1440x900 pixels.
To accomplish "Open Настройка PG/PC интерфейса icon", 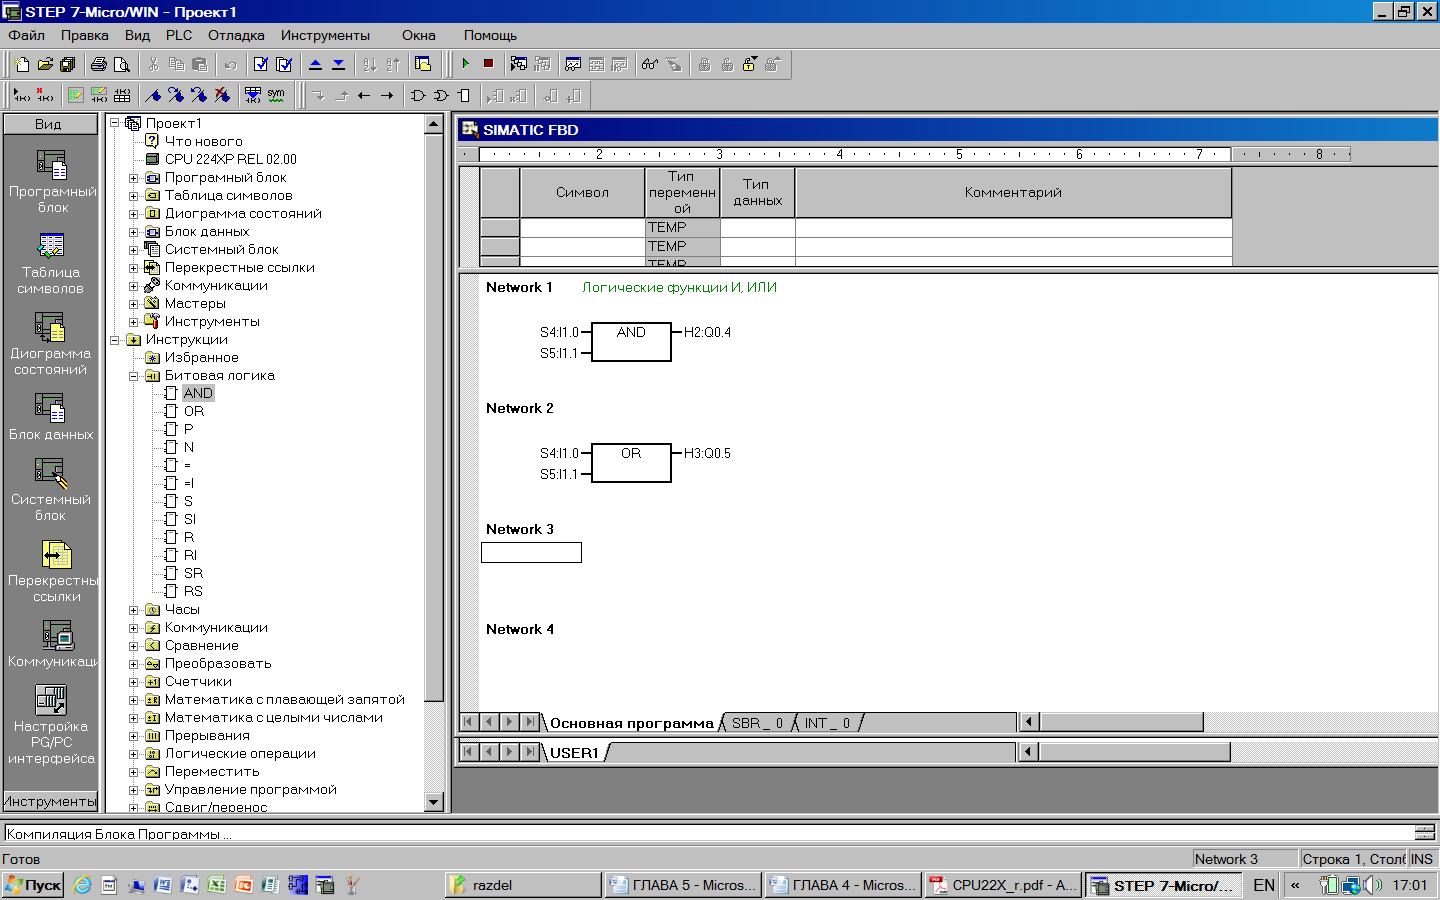I will 51,724.
